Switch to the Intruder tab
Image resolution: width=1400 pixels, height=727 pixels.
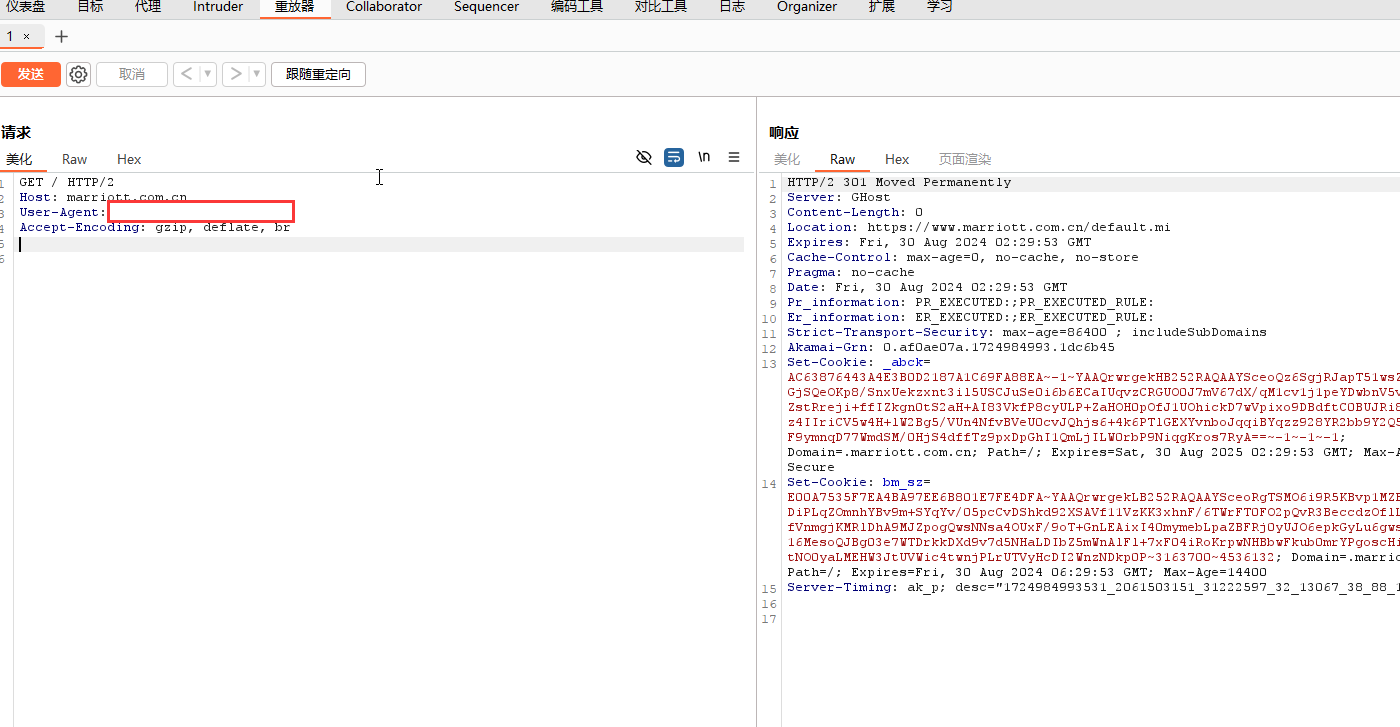[218, 6]
